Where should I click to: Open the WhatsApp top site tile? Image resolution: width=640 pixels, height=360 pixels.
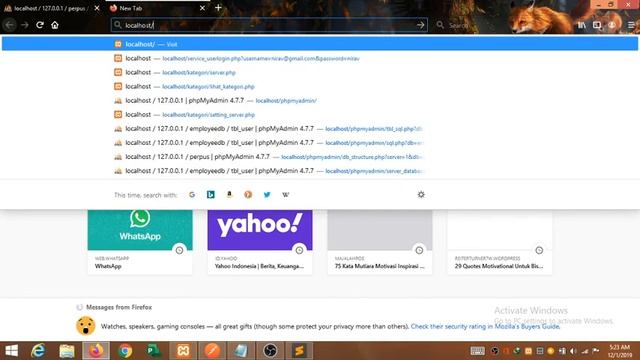(x=140, y=242)
